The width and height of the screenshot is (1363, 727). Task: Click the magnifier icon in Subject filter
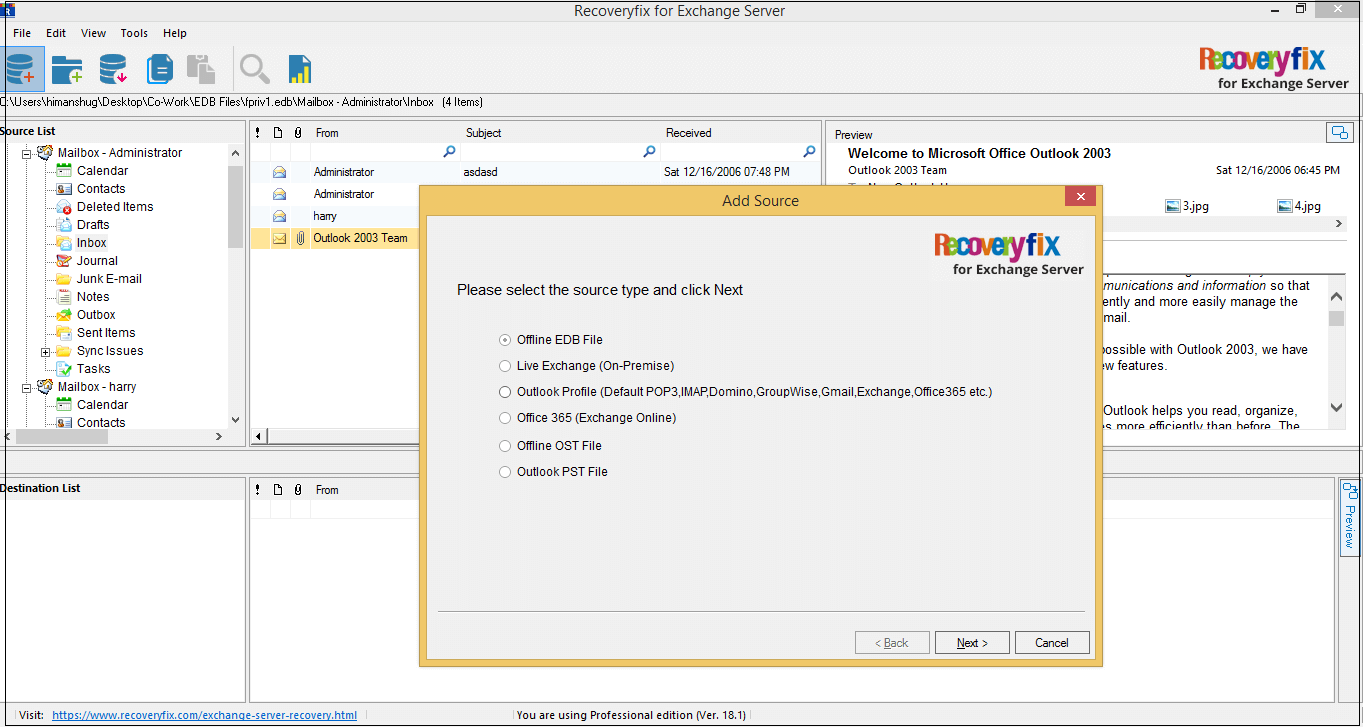coord(649,152)
